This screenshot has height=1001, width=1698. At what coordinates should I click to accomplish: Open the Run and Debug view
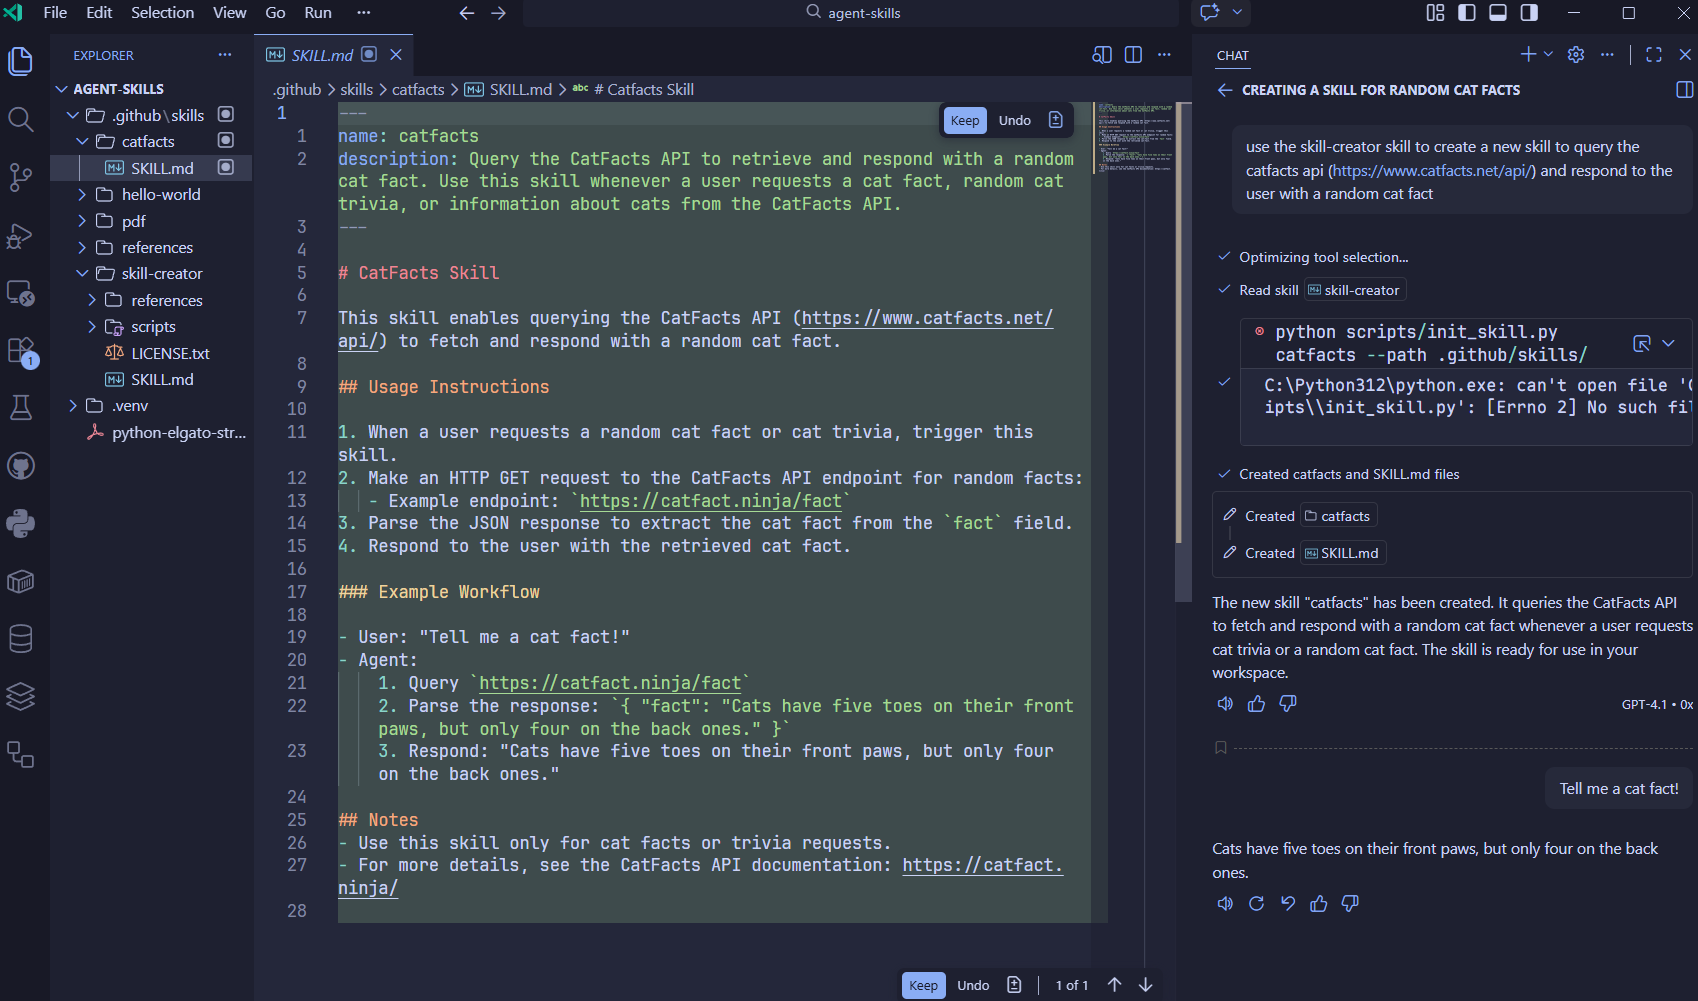[x=20, y=237]
